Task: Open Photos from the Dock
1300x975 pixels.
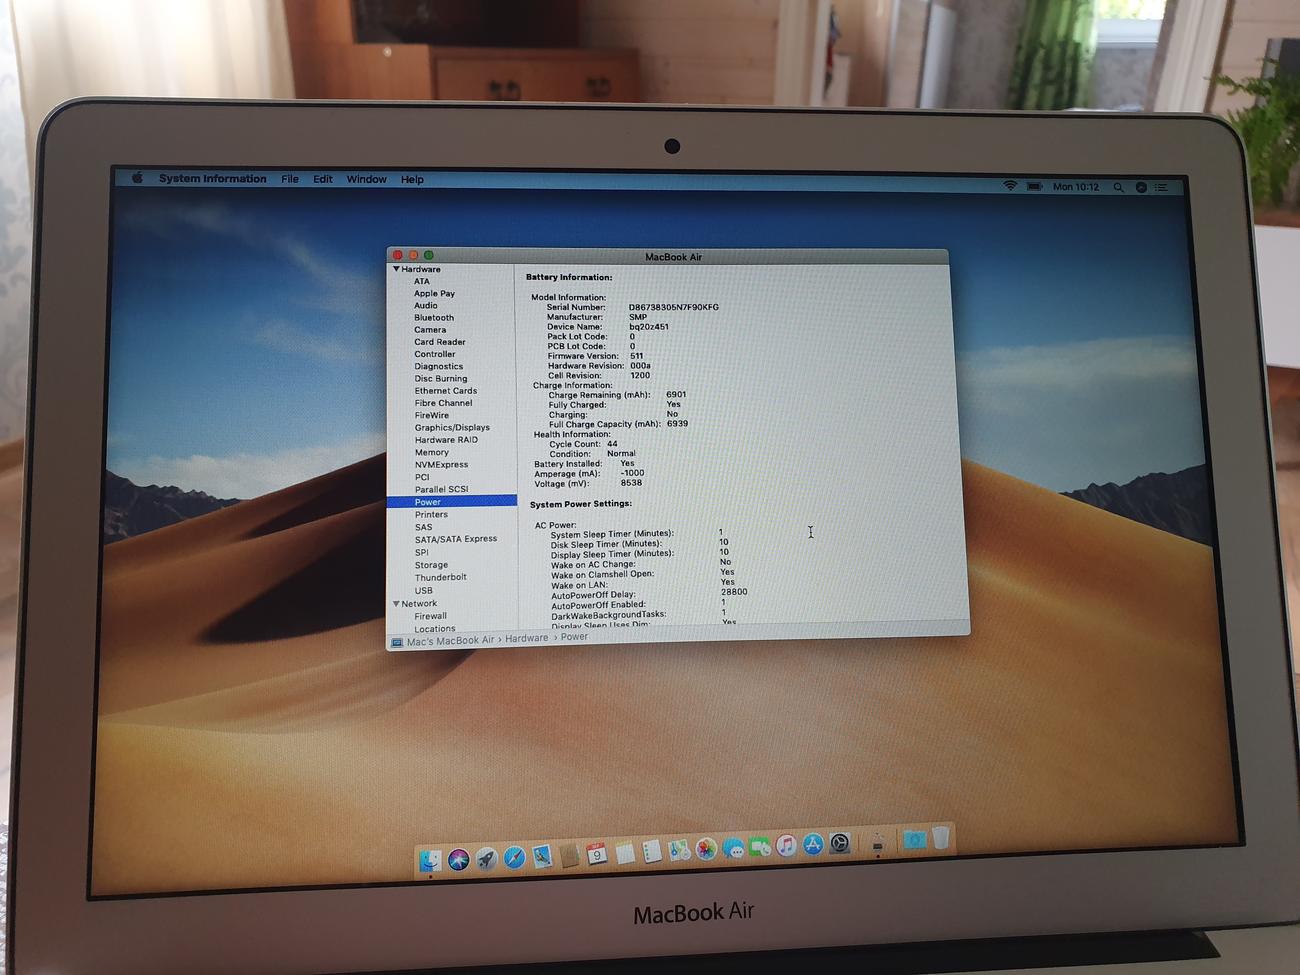Action: (x=706, y=849)
